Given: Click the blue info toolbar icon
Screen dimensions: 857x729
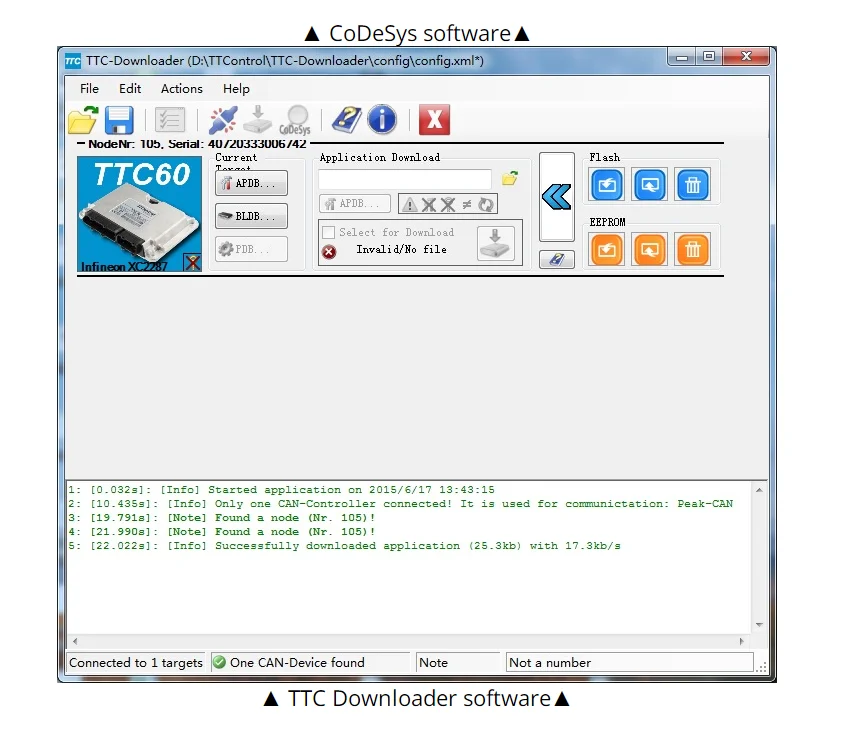Looking at the screenshot, I should pos(382,120).
